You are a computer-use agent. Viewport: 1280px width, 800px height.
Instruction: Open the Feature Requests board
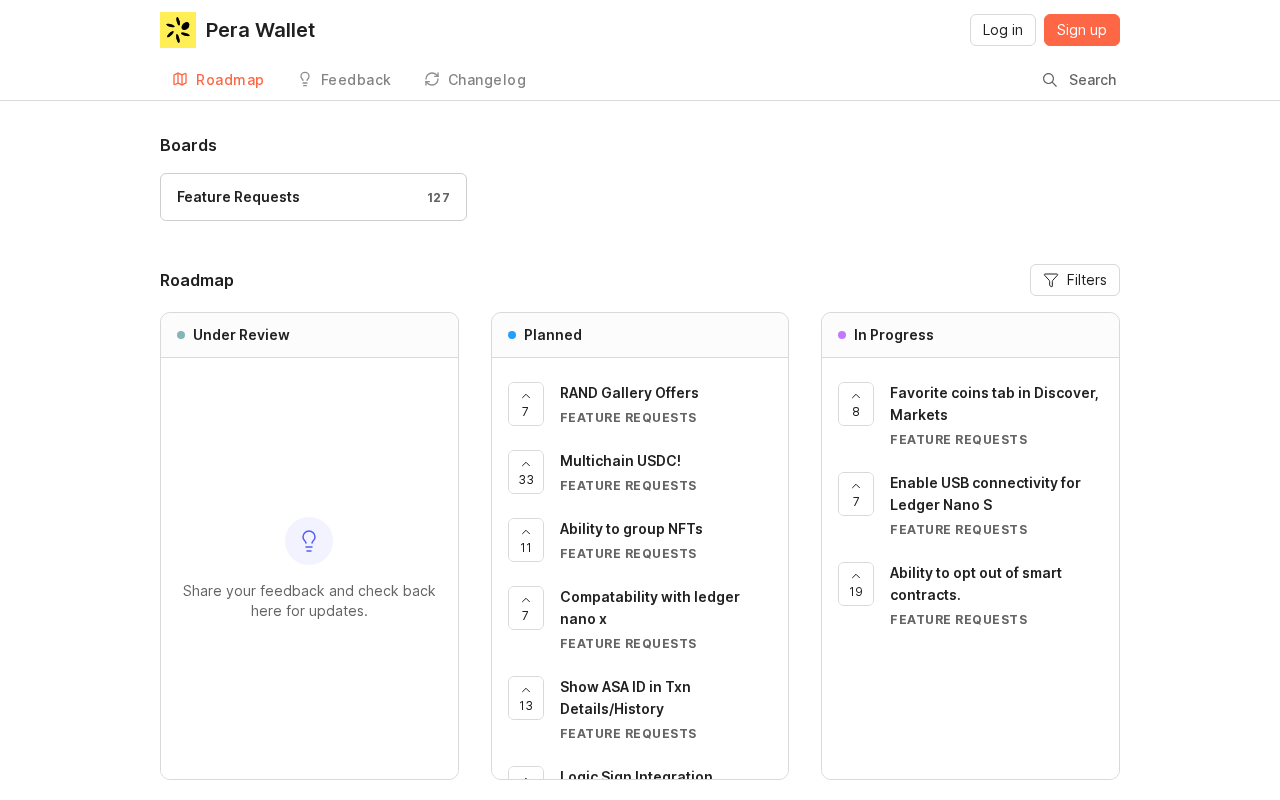tap(313, 197)
